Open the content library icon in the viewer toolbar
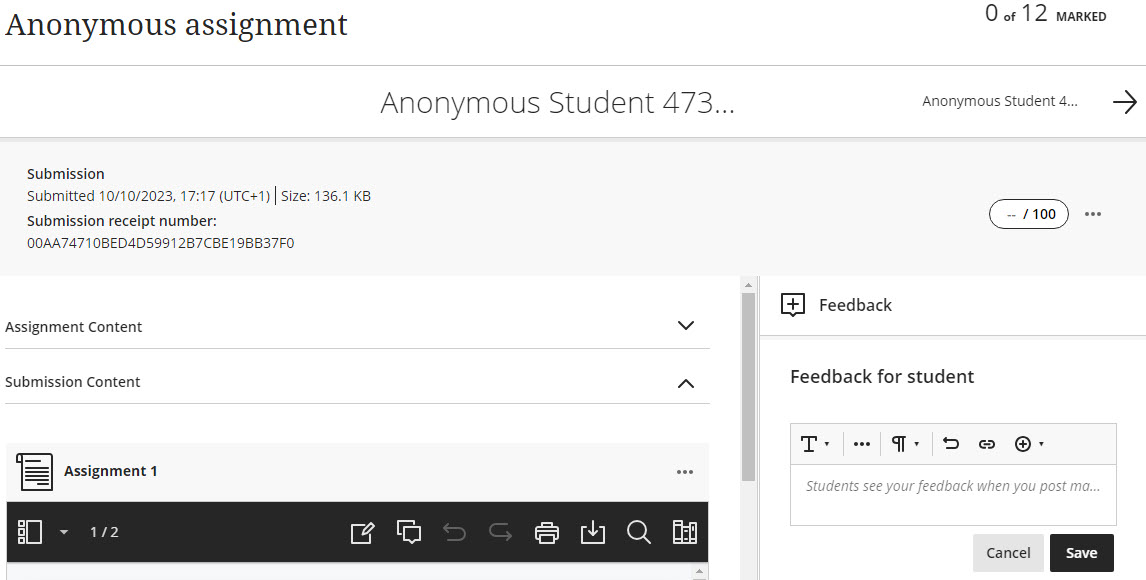 coord(685,532)
